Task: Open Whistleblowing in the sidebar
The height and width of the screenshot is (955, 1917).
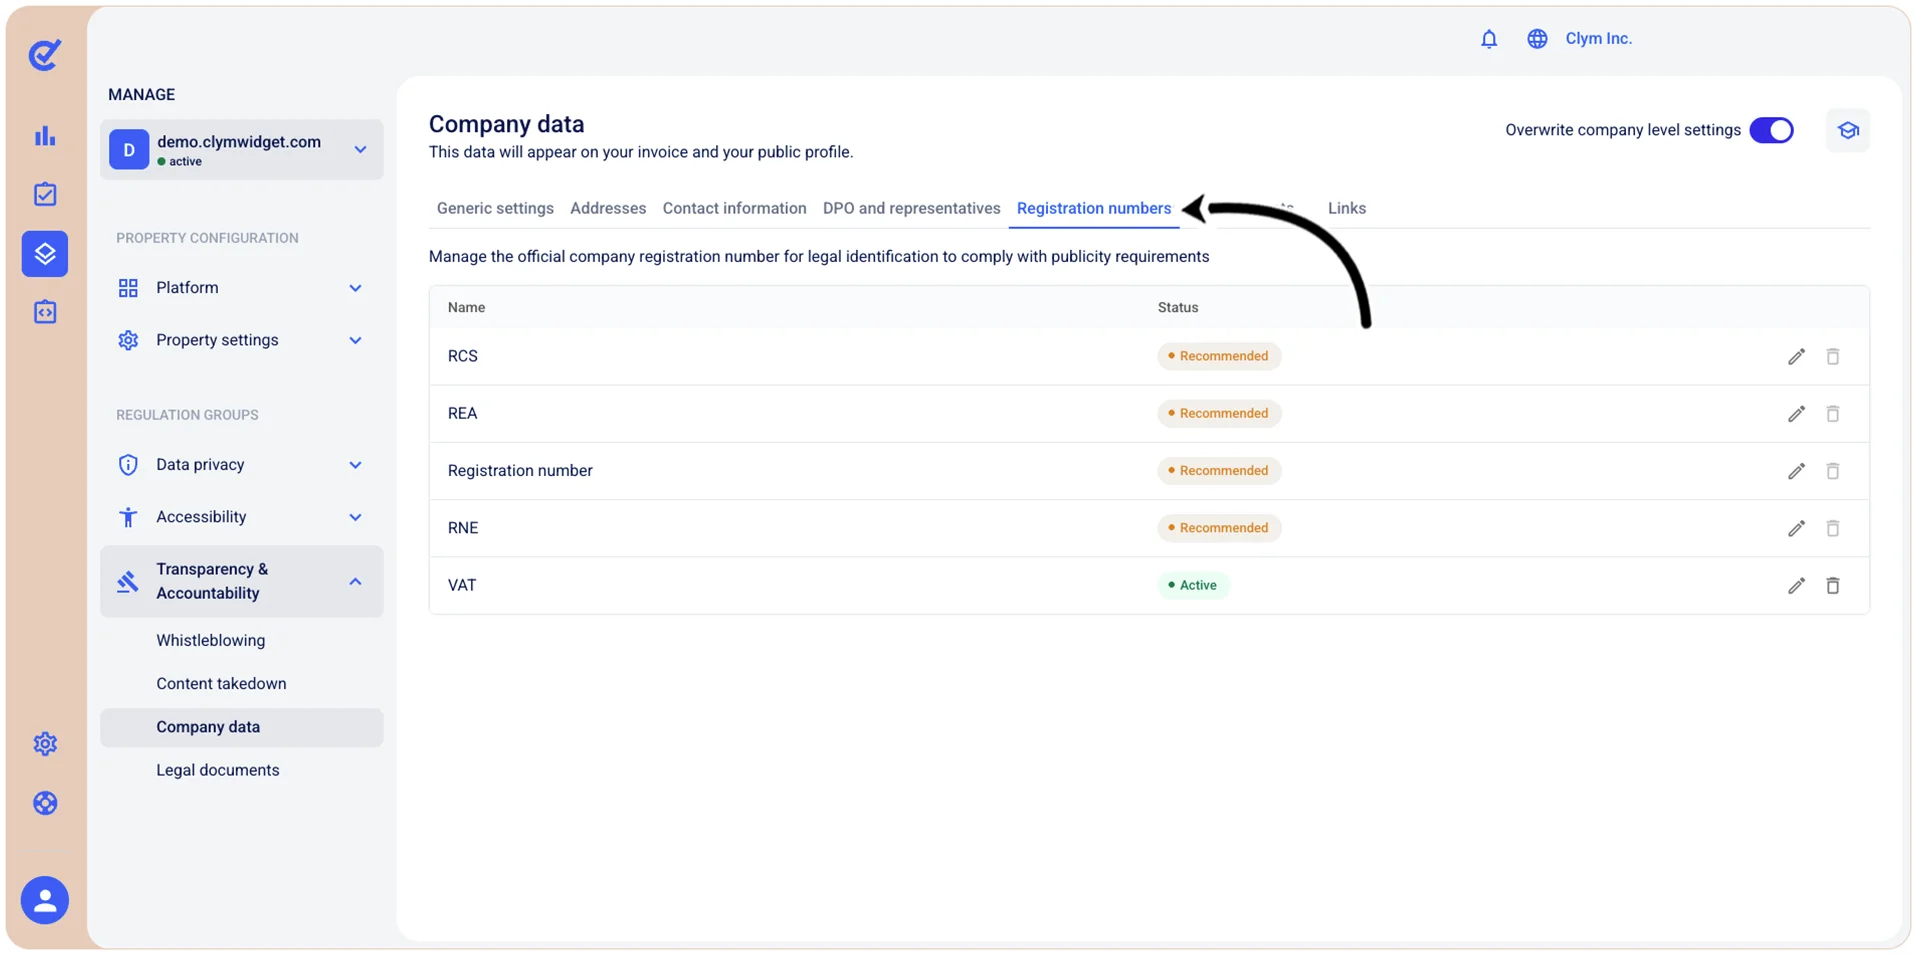Action: [x=210, y=640]
